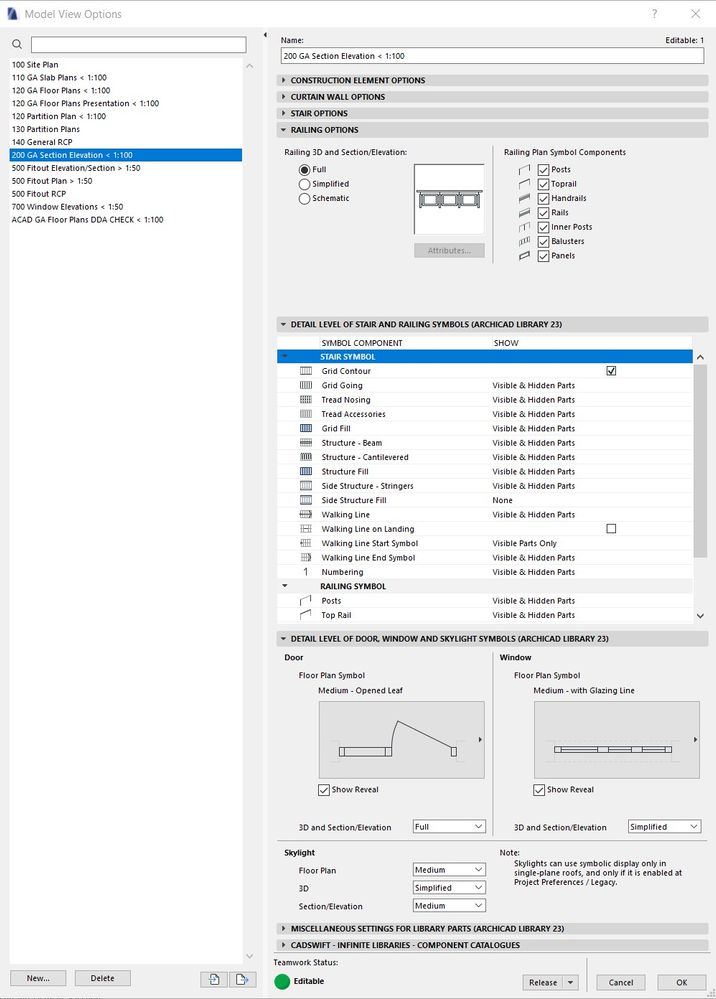716x999 pixels.
Task: Click the Side Structure - Stringers icon
Action: coord(306,485)
